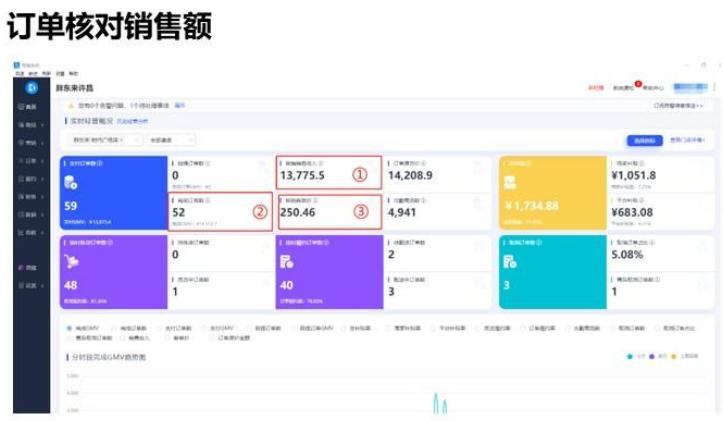The width and height of the screenshot is (723, 421).
Task: Click the 5.08% value
Action: point(627,255)
